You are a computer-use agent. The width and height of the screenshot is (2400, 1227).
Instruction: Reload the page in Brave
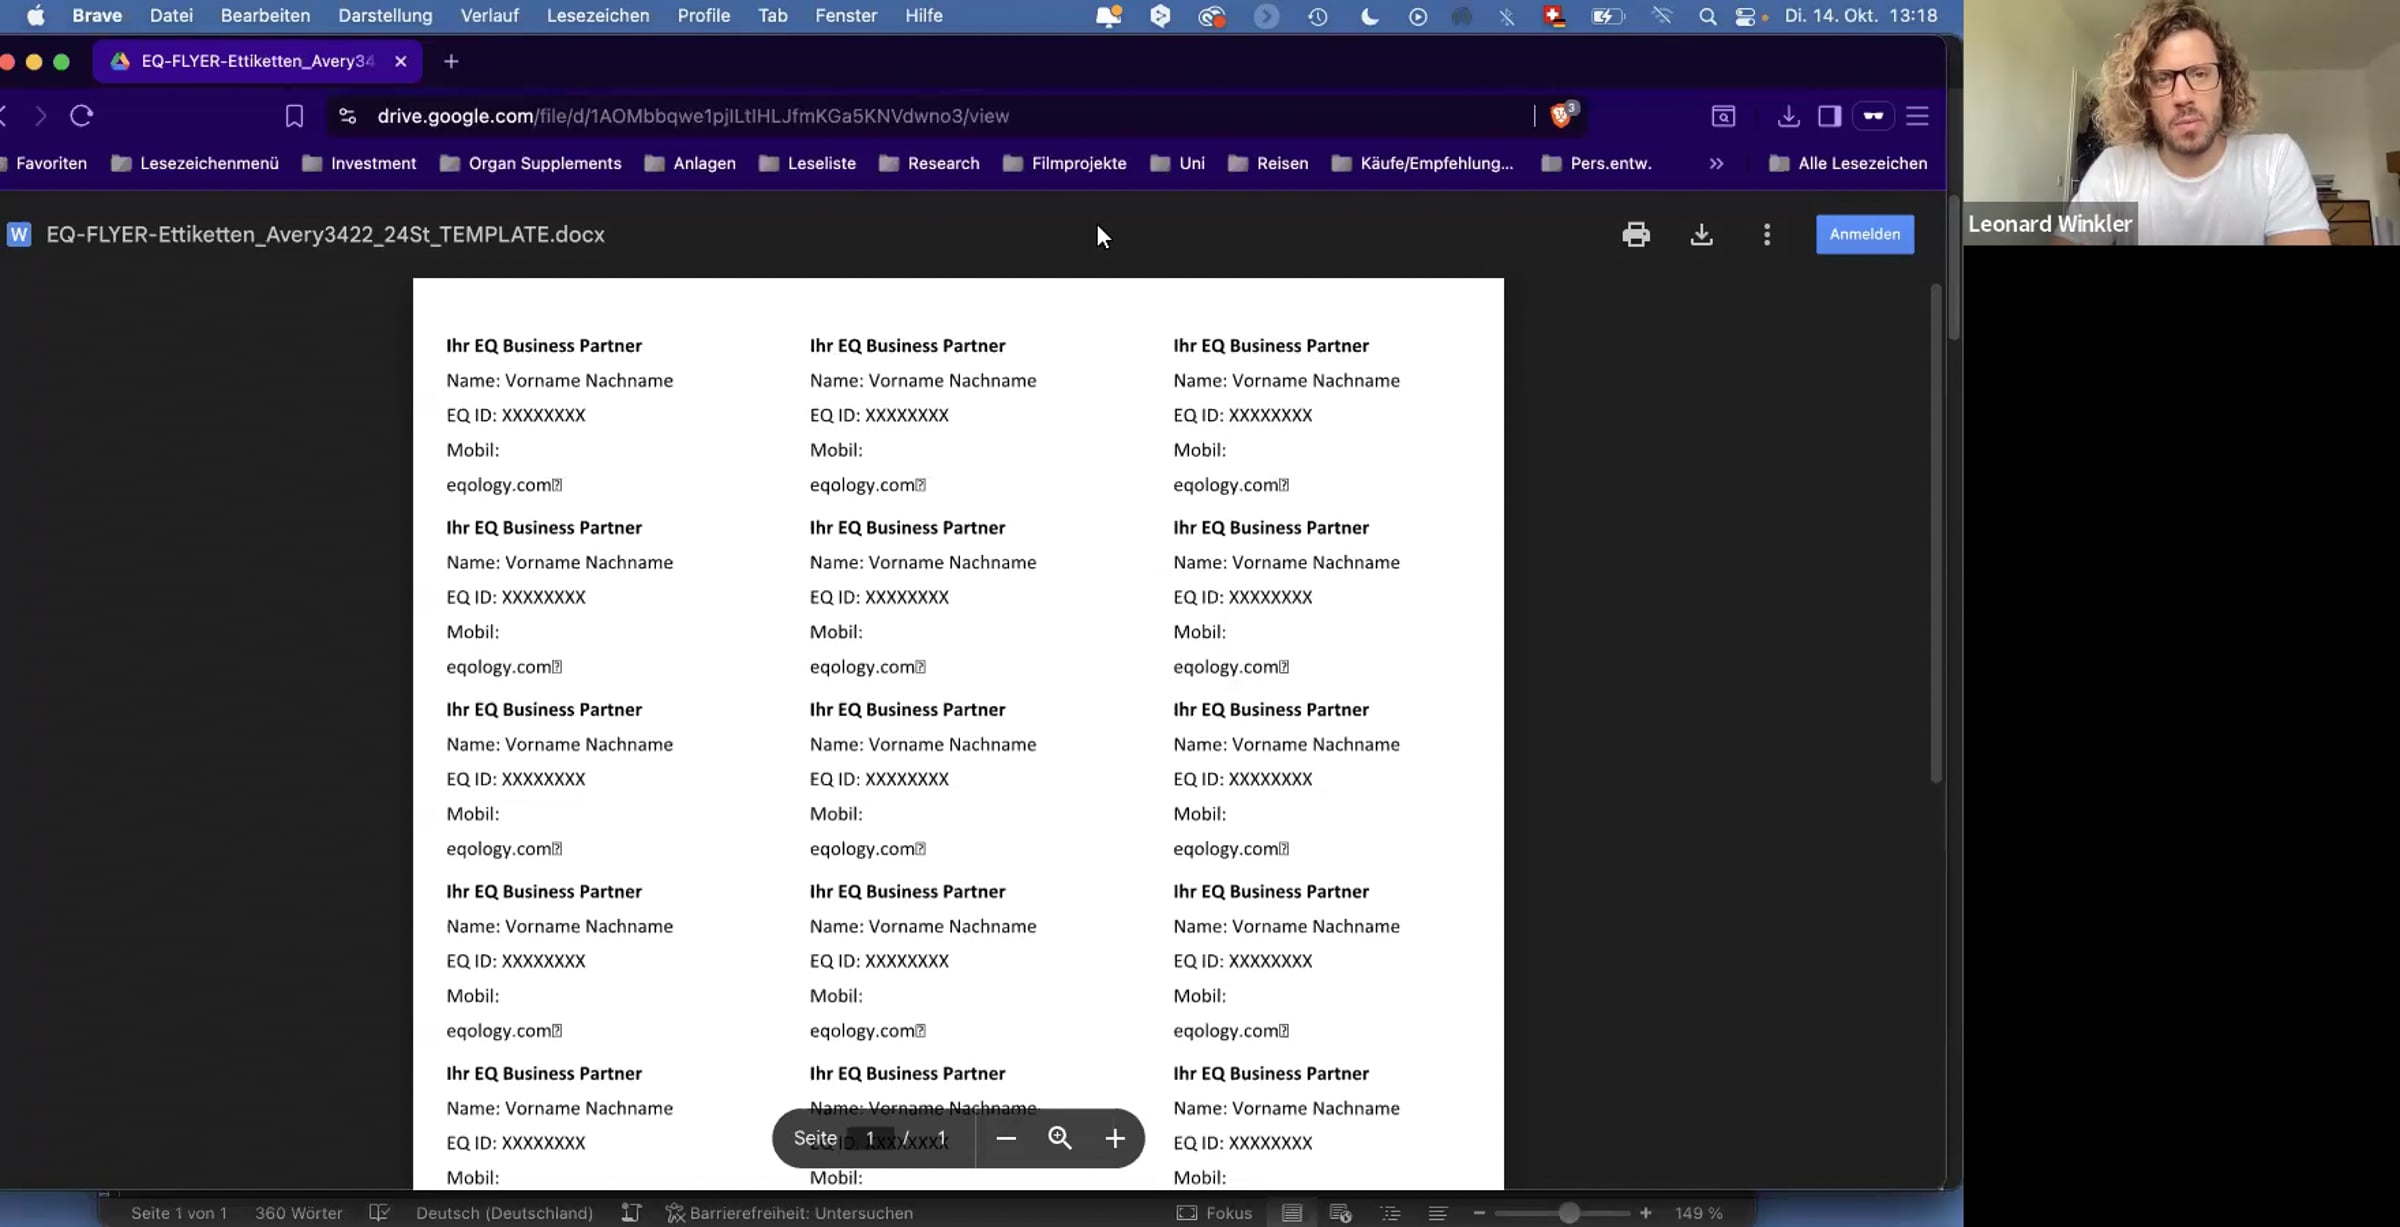click(x=82, y=116)
